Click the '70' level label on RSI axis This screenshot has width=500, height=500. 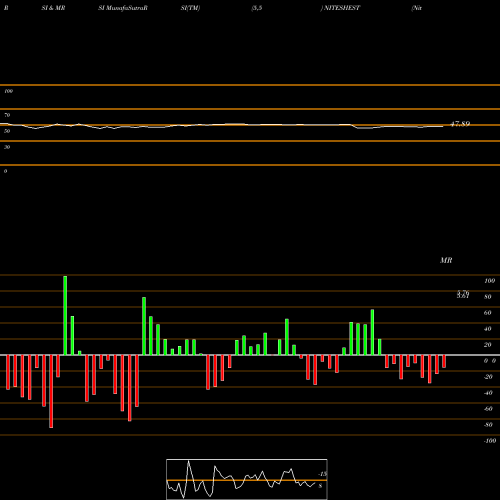tap(7, 115)
